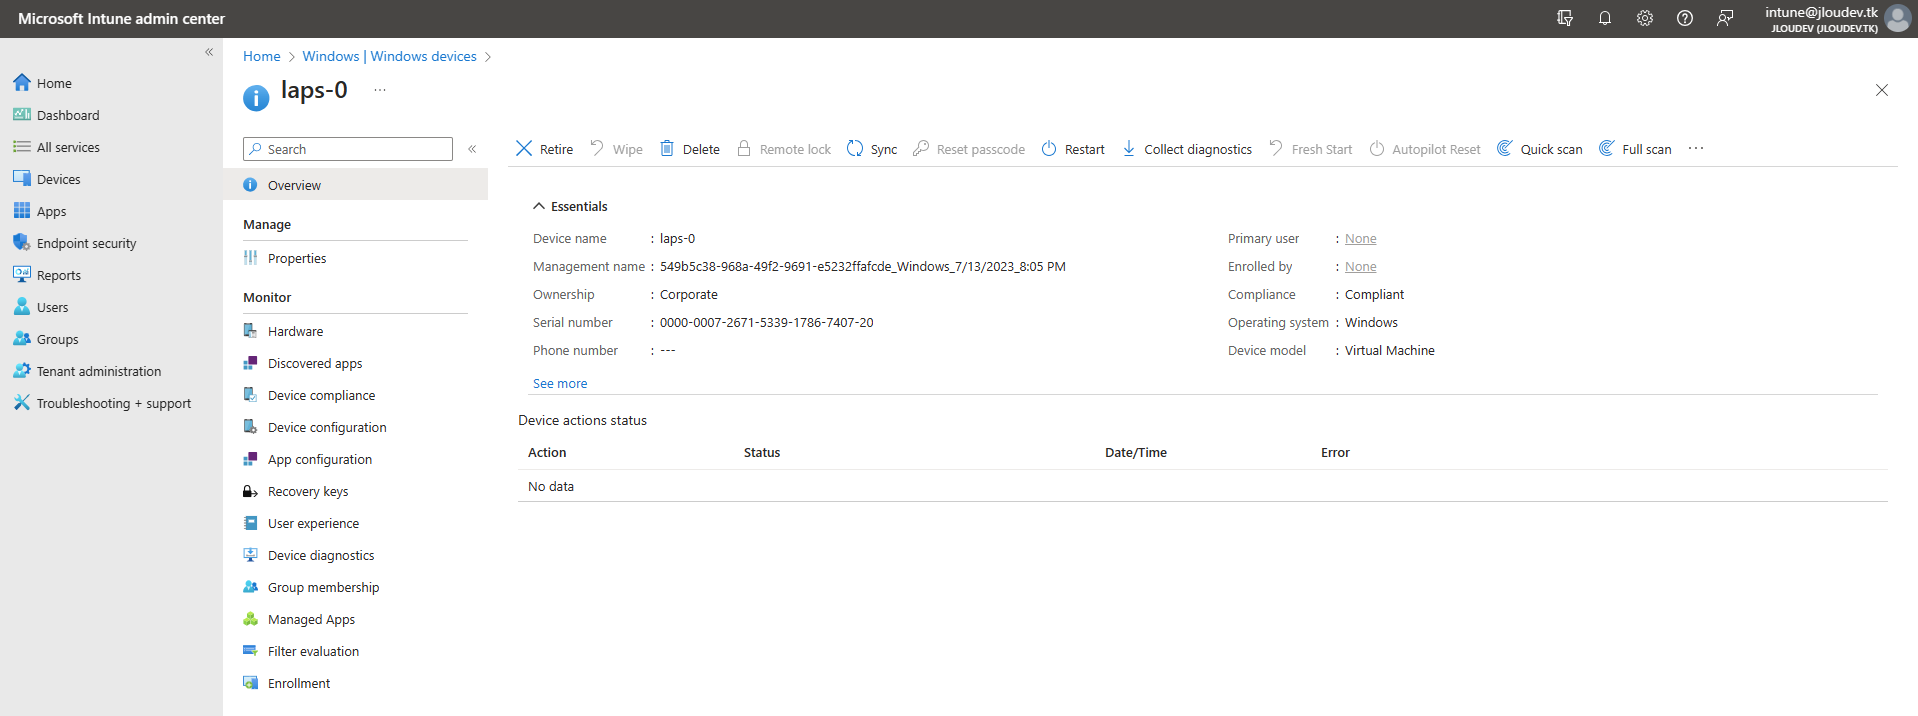Click the Tenant administration icon
The width and height of the screenshot is (1918, 716).
coord(22,370)
